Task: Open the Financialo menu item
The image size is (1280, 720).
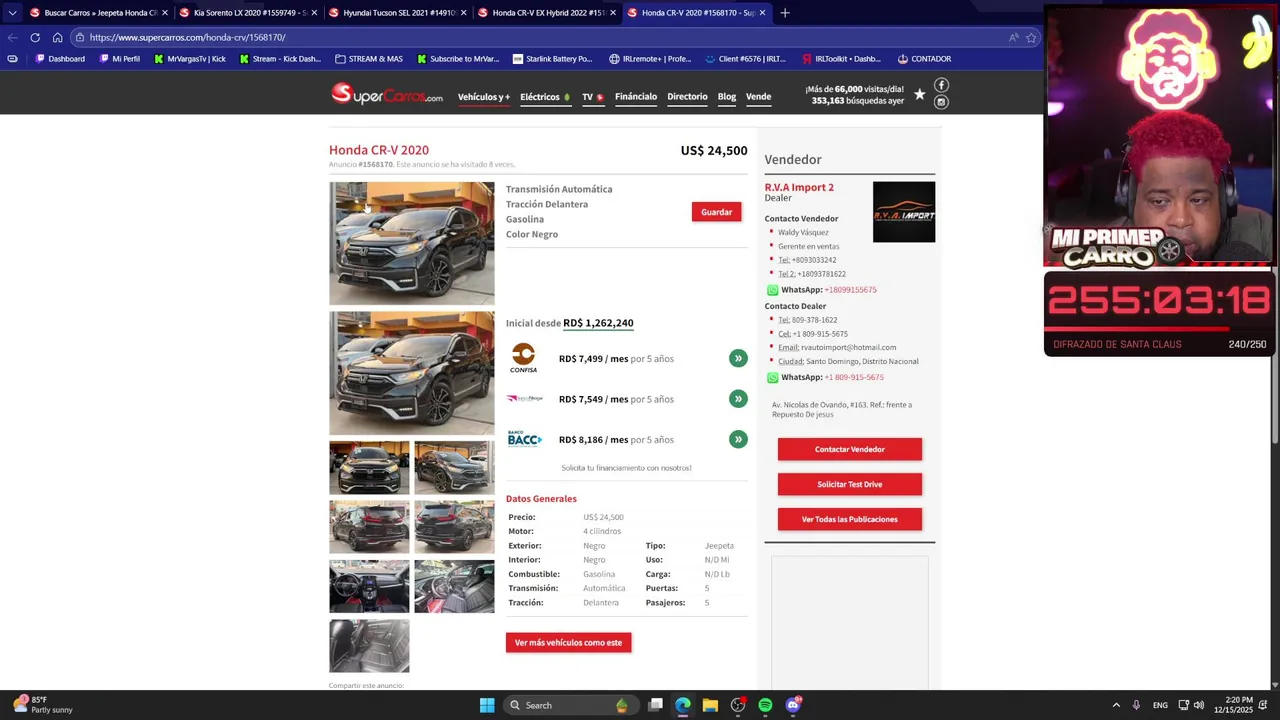Action: point(636,97)
